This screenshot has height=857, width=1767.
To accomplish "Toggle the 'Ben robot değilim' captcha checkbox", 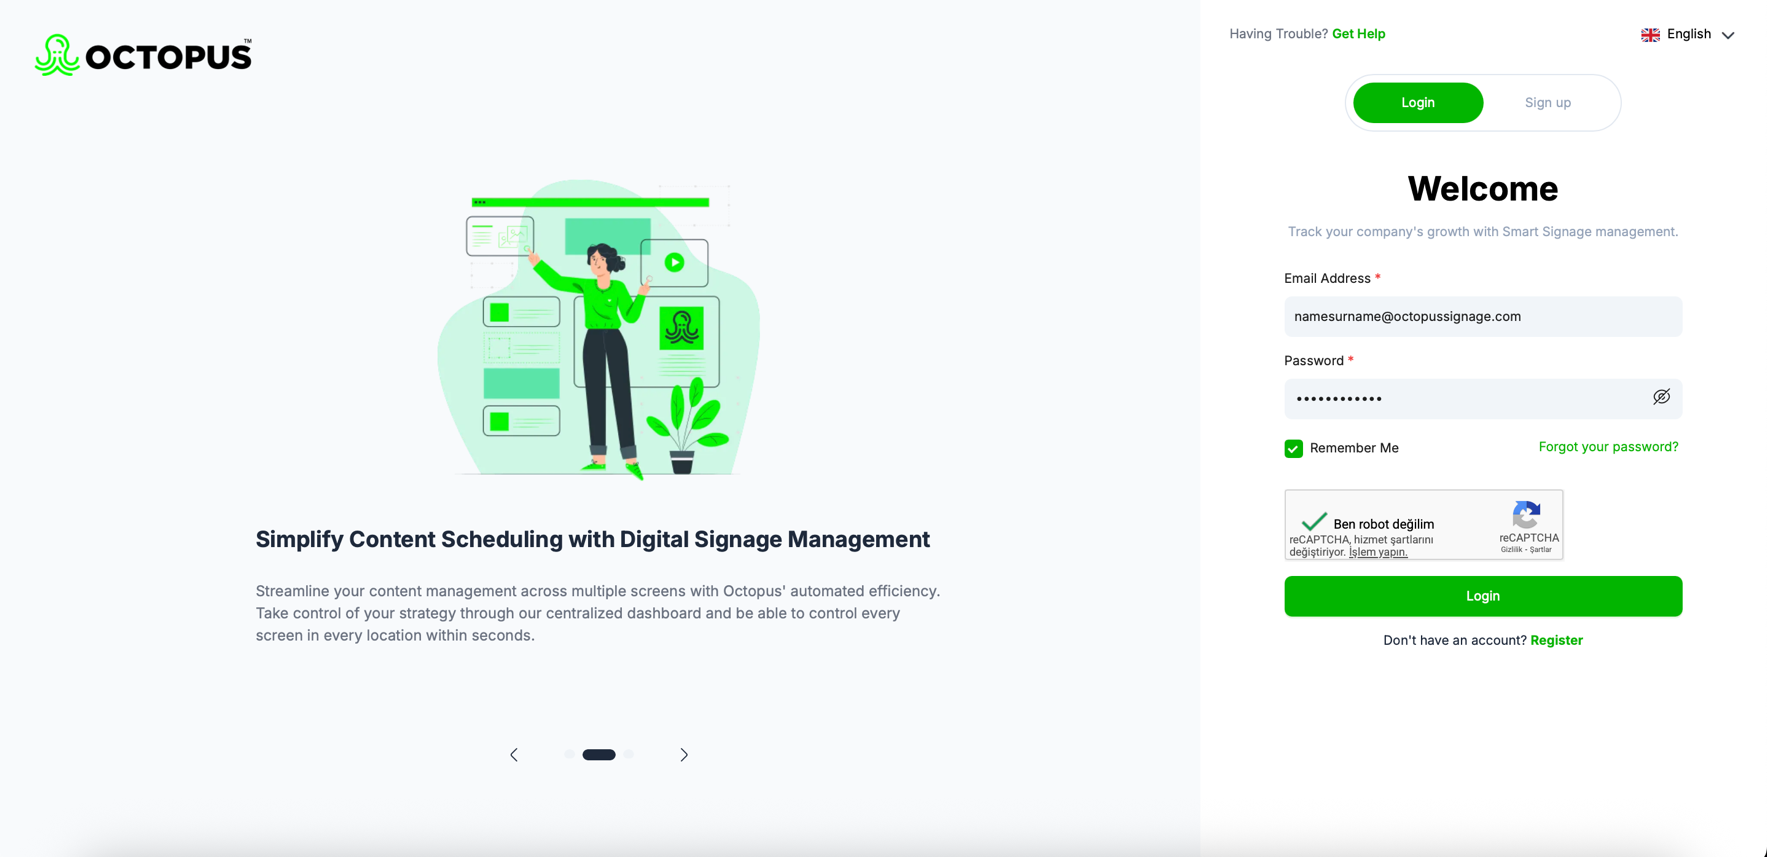I will click(x=1313, y=522).
